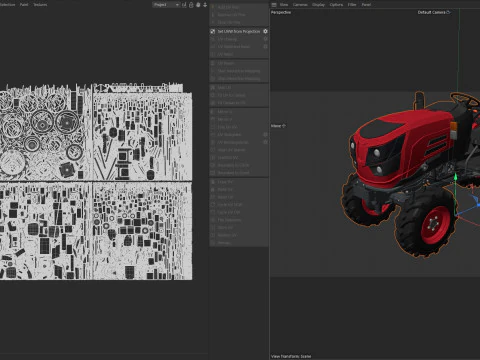Apply Mirror V to UVs
Viewport: 480px width, 360px height.
click(225, 119)
